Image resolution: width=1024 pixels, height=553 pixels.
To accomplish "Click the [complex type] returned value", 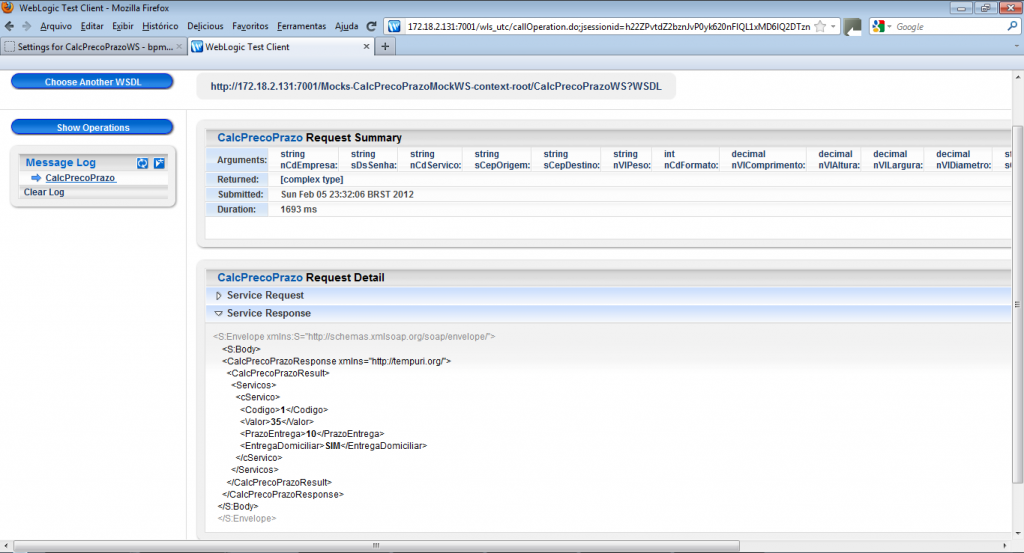I will [312, 180].
